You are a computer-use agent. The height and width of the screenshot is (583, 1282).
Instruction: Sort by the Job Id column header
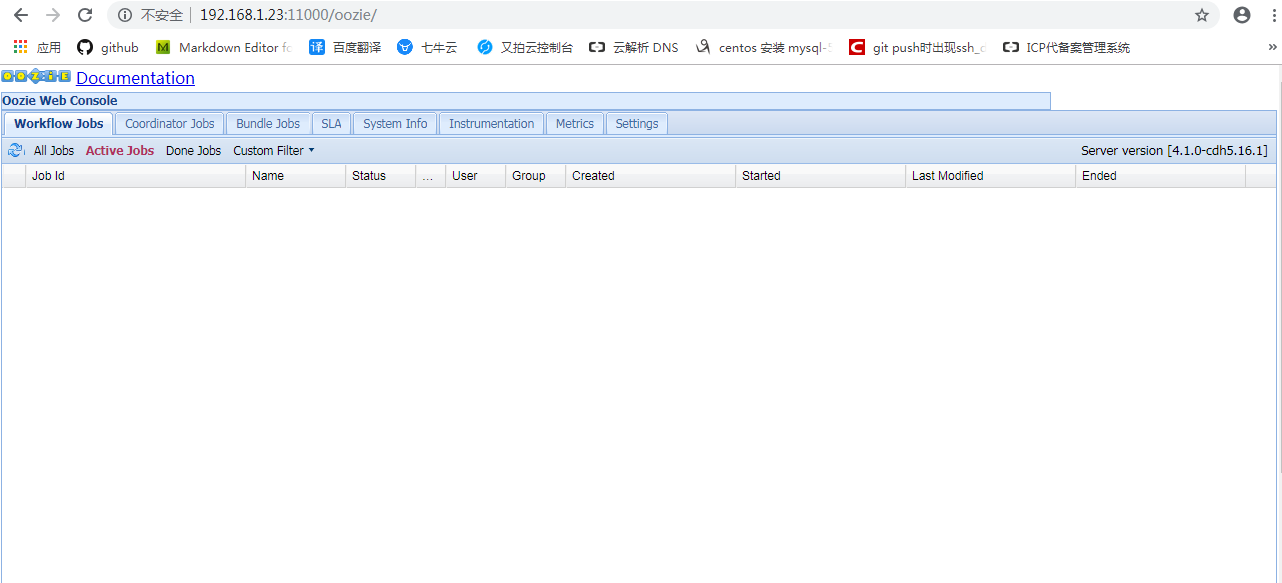coord(48,175)
